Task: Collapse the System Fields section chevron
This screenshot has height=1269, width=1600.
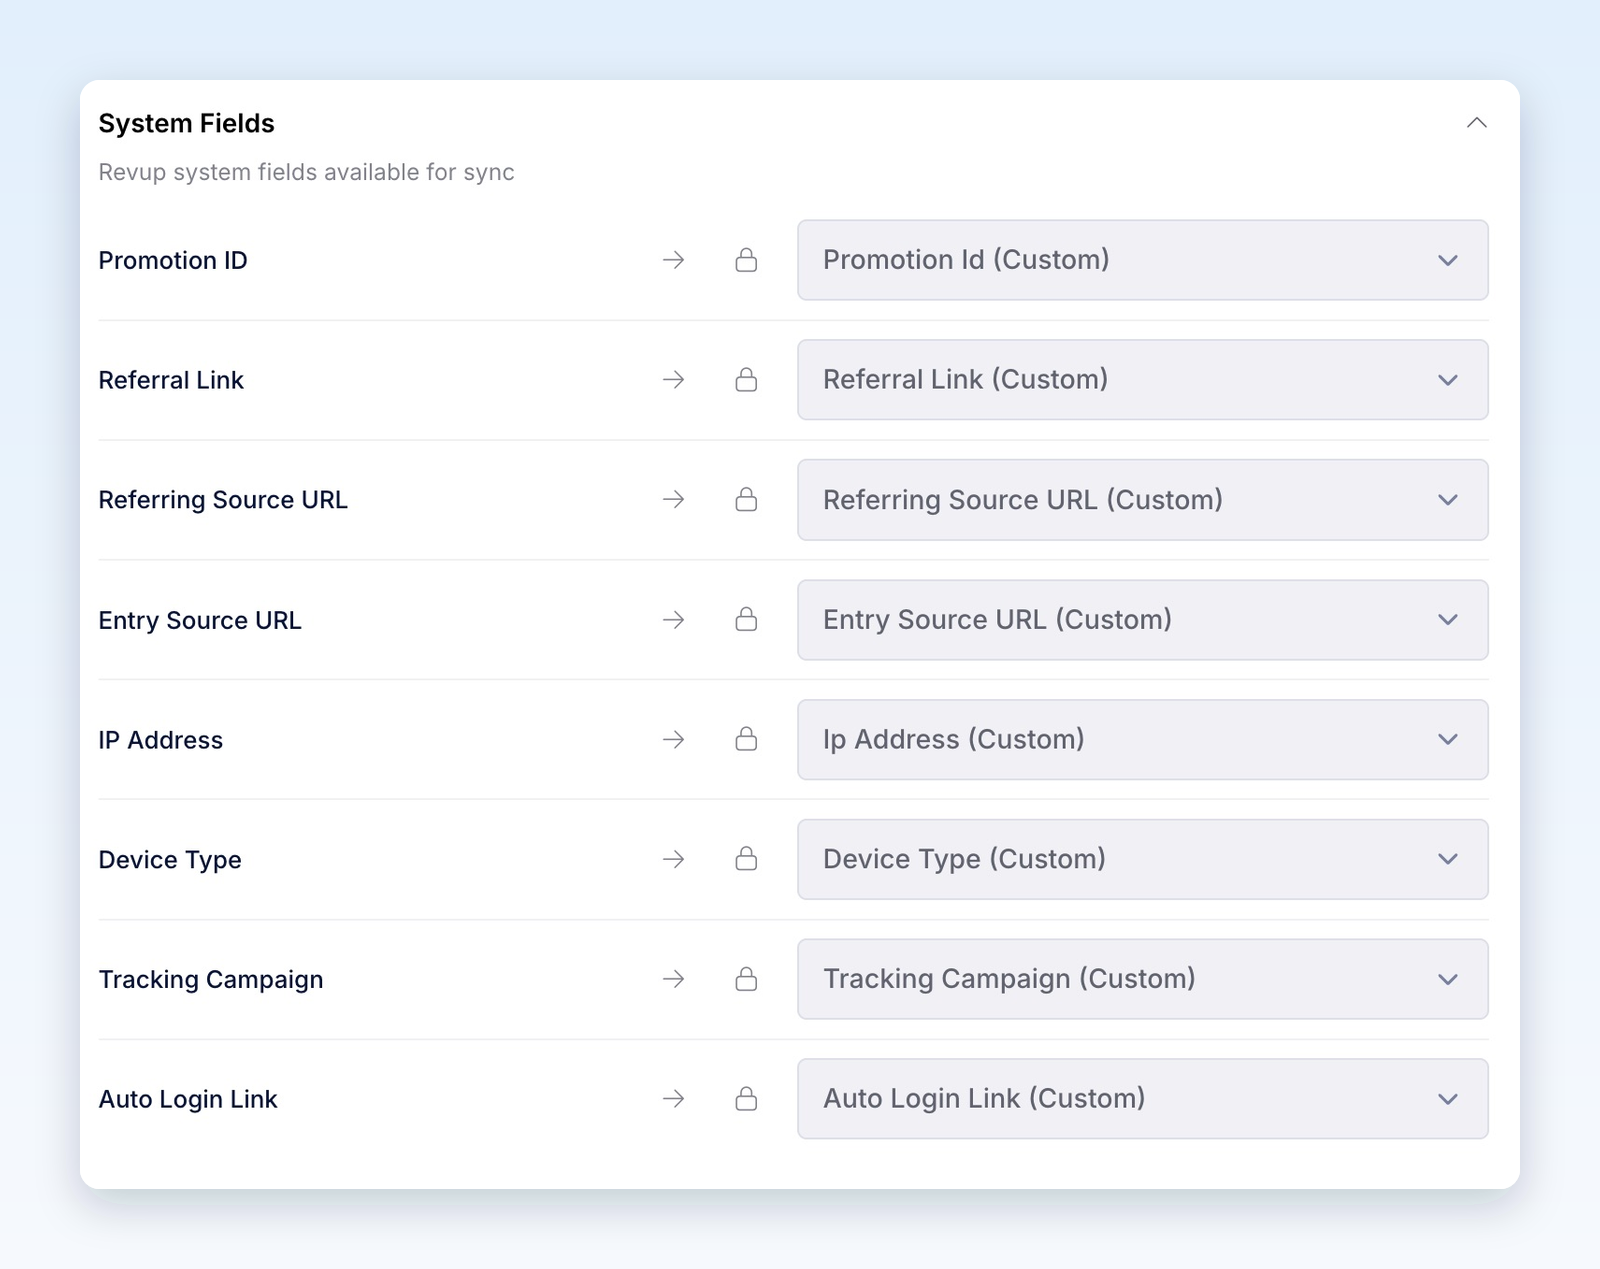Action: 1476,123
